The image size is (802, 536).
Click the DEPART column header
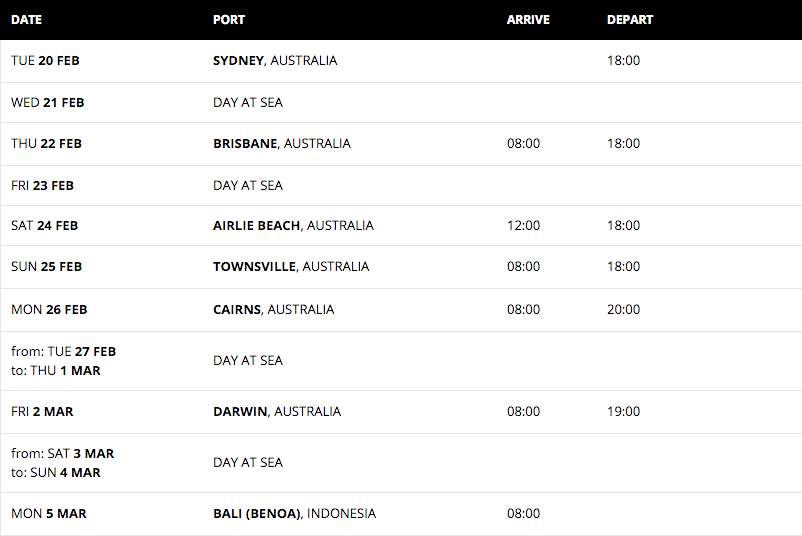630,20
